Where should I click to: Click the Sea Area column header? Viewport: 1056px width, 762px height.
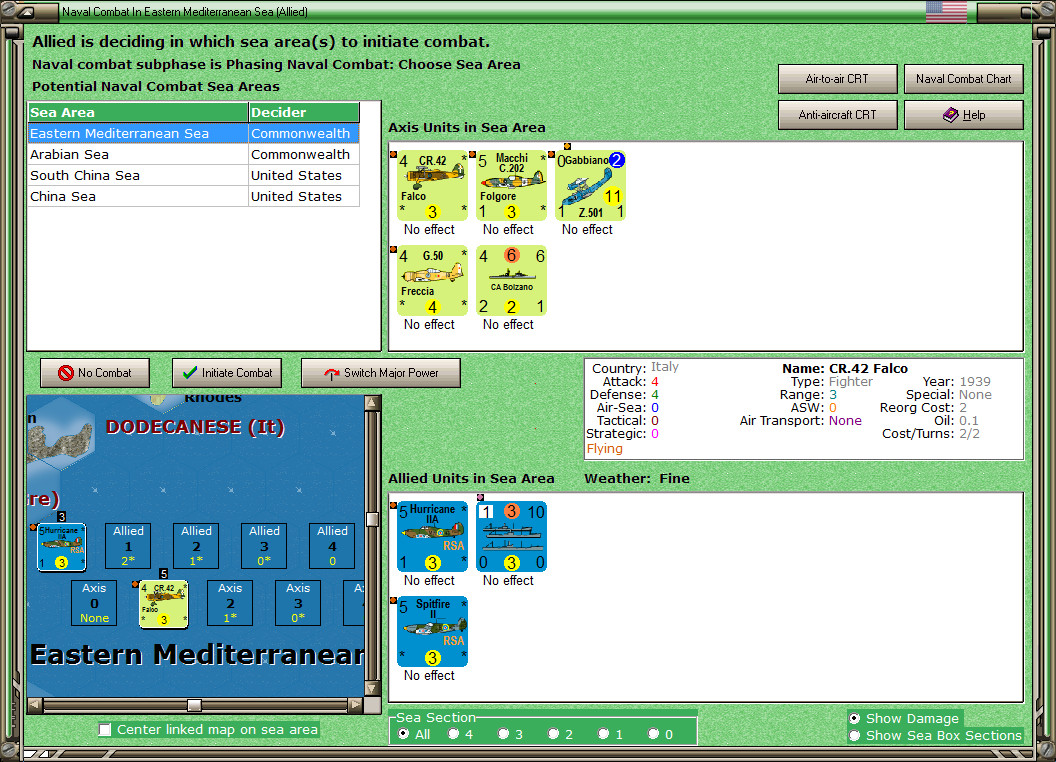[x=138, y=113]
